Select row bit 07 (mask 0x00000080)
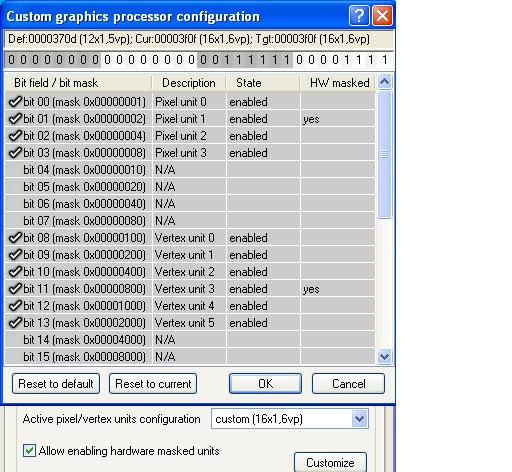The height and width of the screenshot is (472, 512). pos(190,221)
